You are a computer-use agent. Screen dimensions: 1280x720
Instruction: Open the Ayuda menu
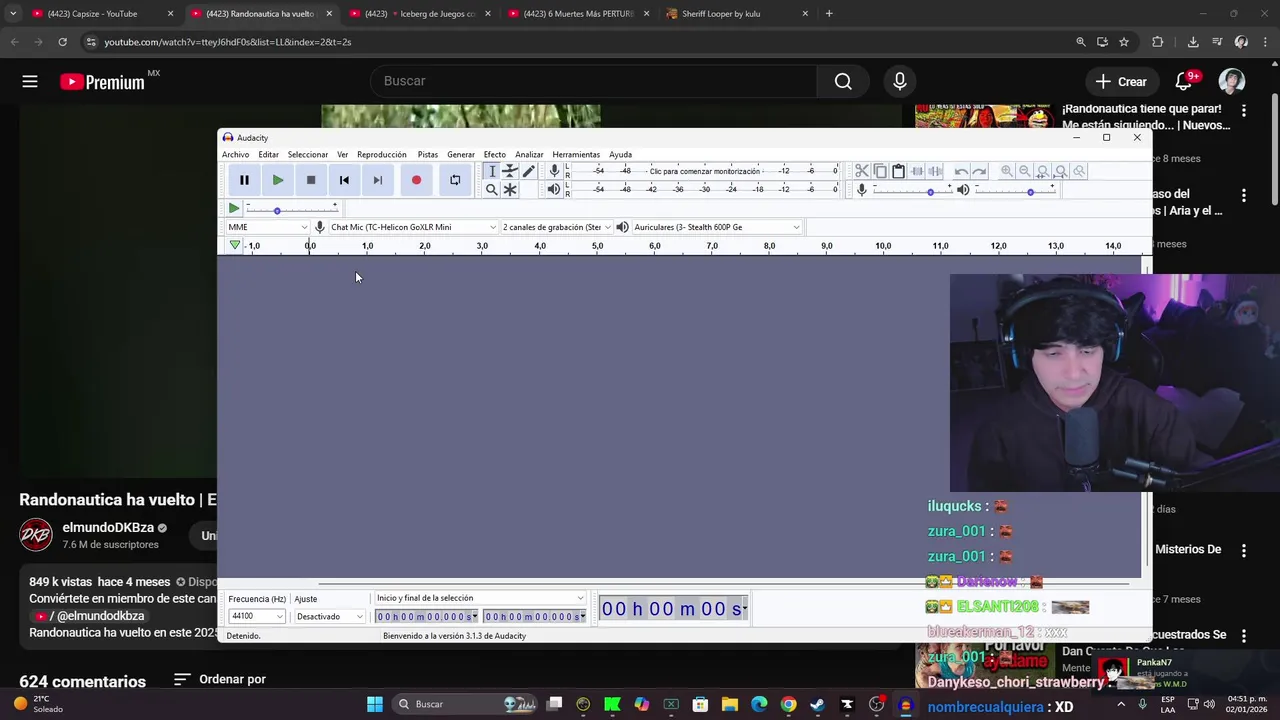click(621, 155)
